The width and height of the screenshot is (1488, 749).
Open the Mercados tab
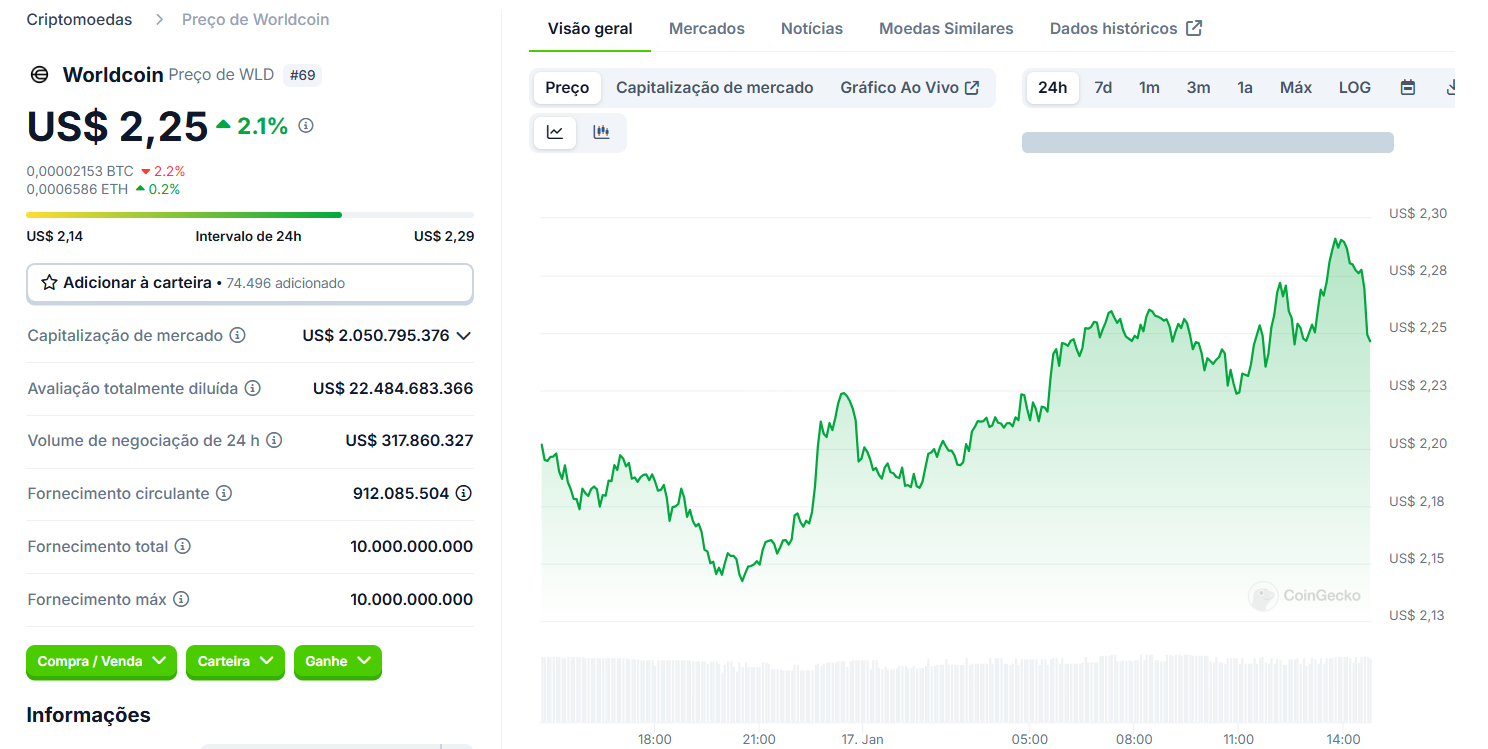[707, 29]
